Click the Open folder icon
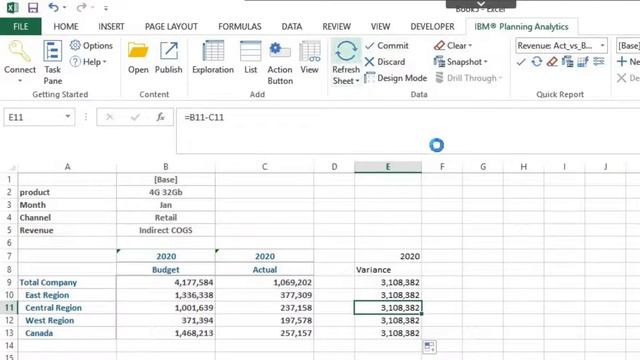 tap(138, 51)
